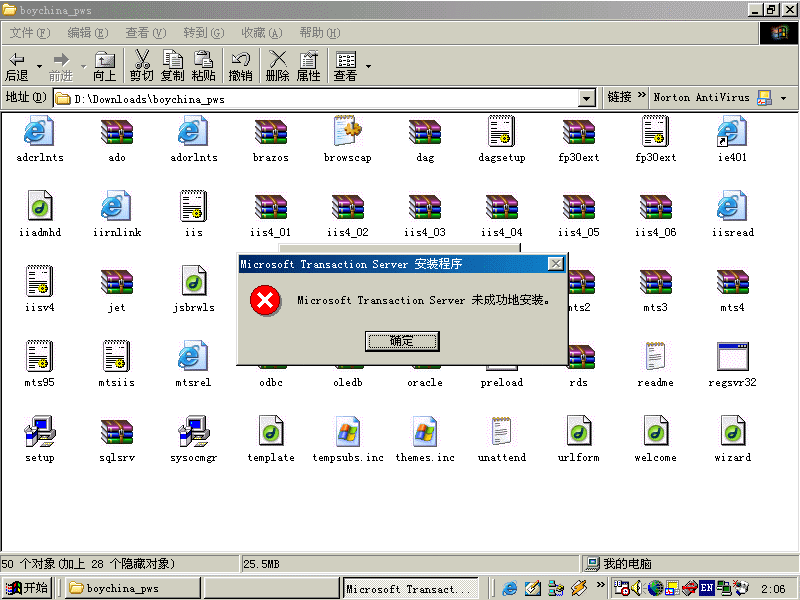Viewport: 800px width, 600px height.
Task: Open the 文件 menu
Action: point(30,33)
